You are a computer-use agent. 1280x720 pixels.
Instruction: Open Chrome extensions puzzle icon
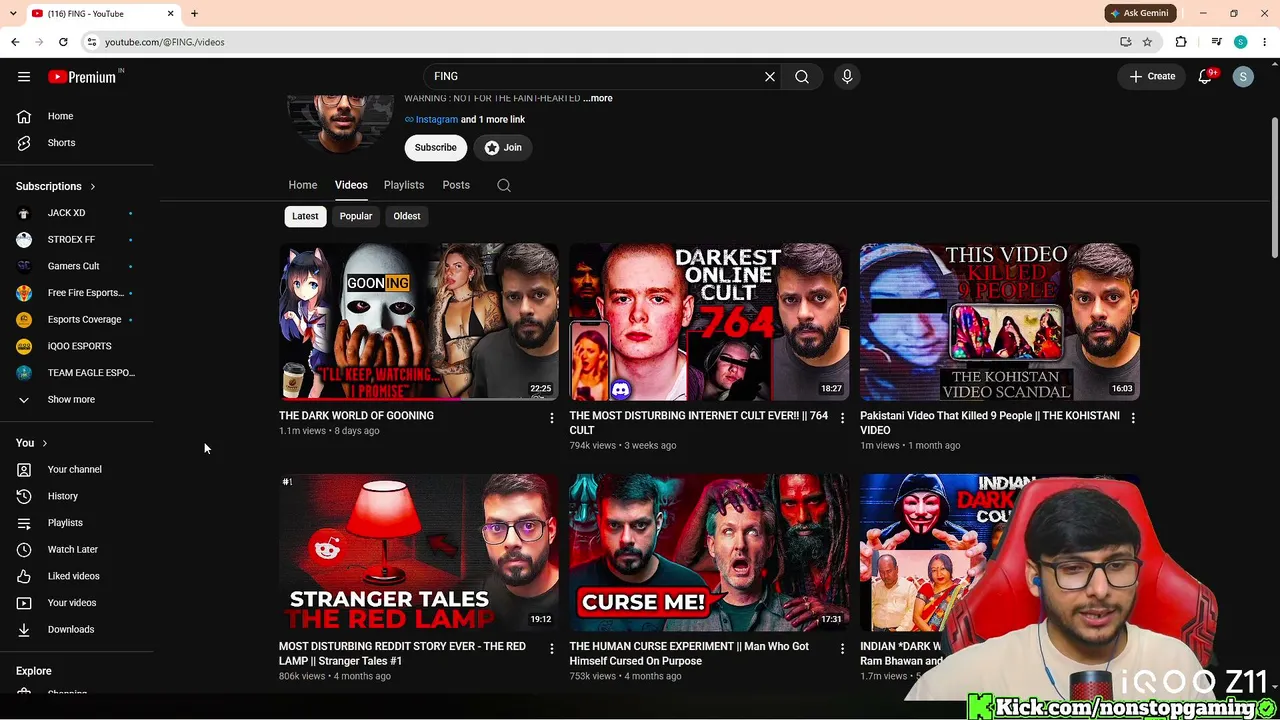tap(1181, 42)
